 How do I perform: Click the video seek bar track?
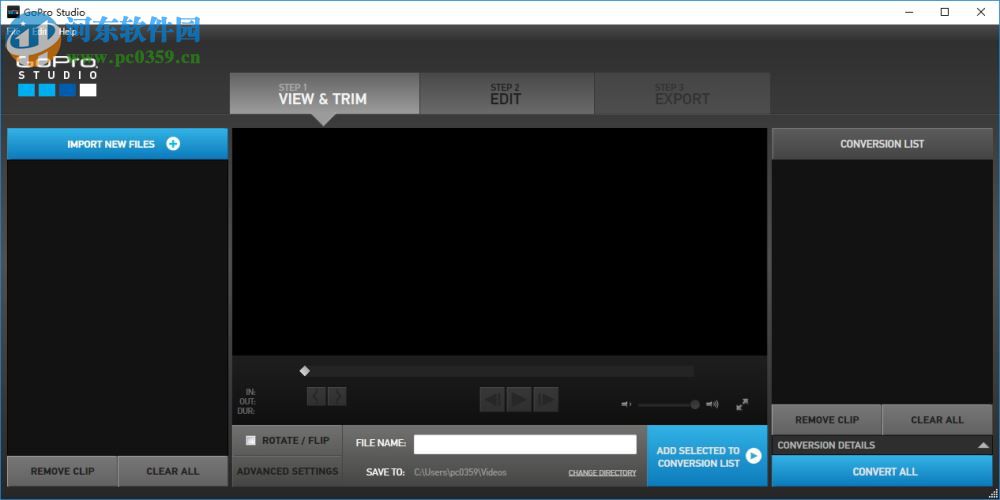click(497, 371)
